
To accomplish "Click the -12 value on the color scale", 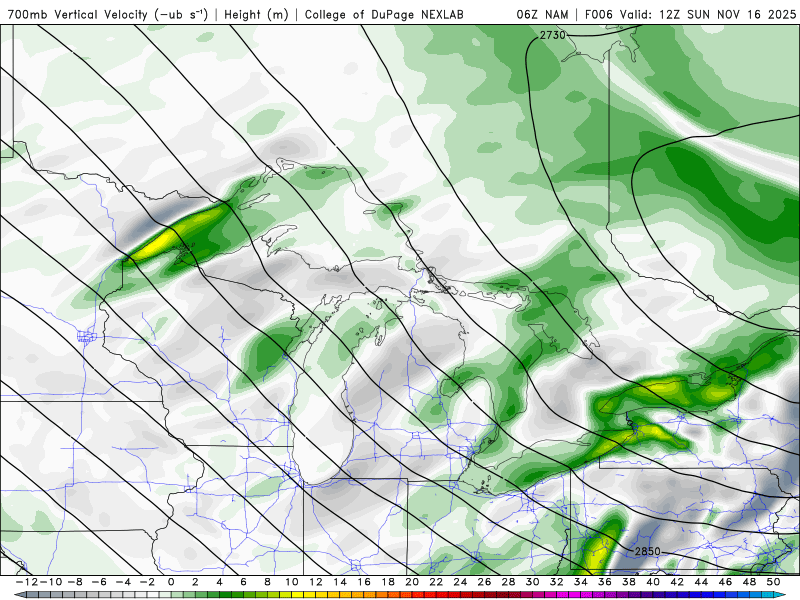I will click(27, 582).
